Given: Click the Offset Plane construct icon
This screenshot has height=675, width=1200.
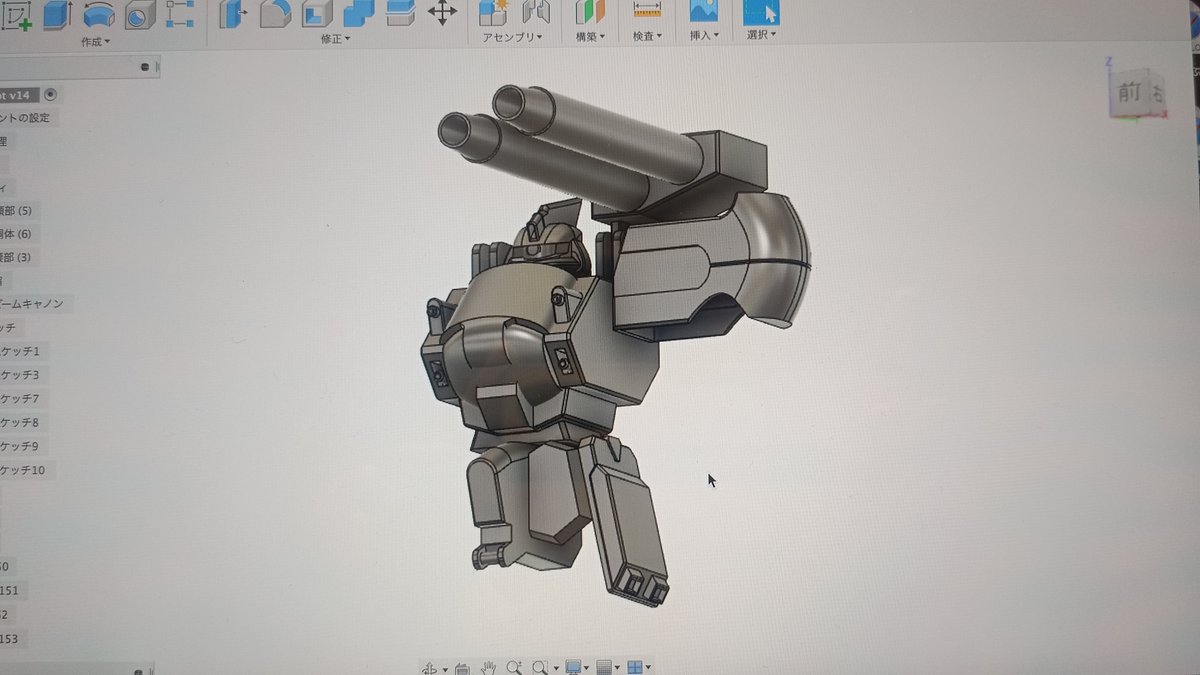Looking at the screenshot, I should click(x=590, y=12).
